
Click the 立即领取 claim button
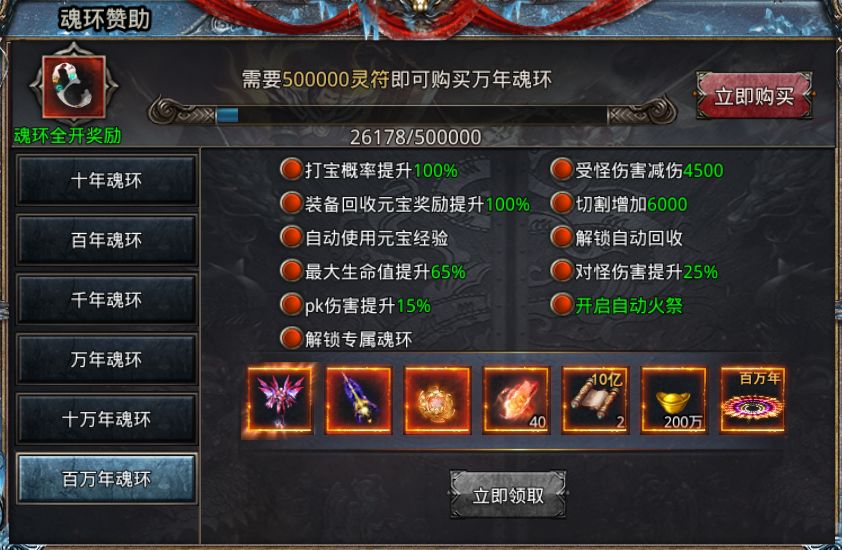point(508,495)
